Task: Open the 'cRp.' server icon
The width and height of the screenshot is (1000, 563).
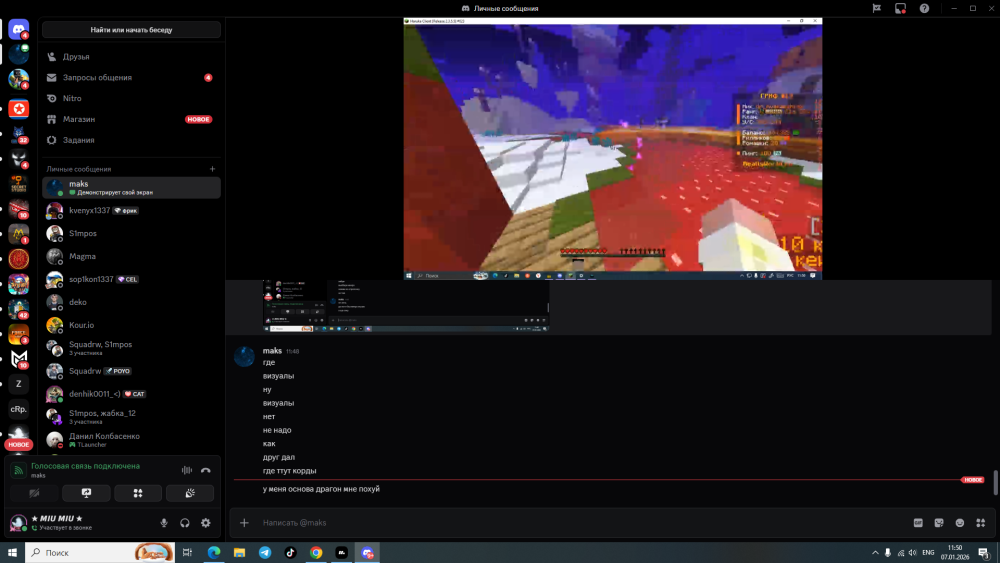Action: [x=18, y=409]
